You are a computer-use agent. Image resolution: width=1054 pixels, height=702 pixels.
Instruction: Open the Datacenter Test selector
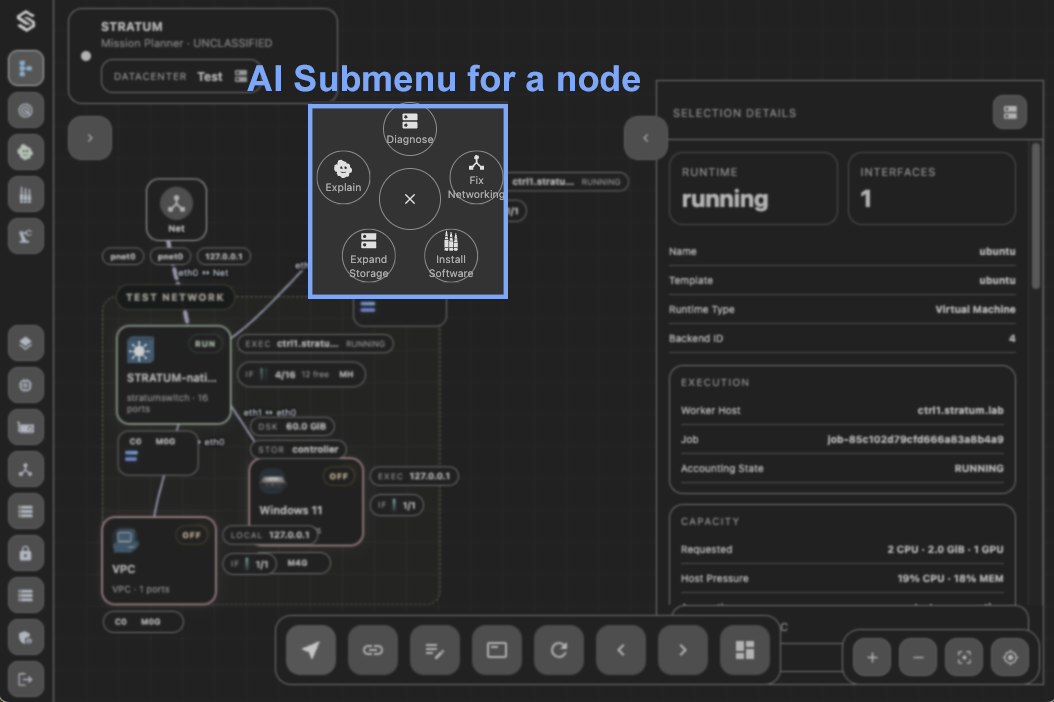point(180,77)
